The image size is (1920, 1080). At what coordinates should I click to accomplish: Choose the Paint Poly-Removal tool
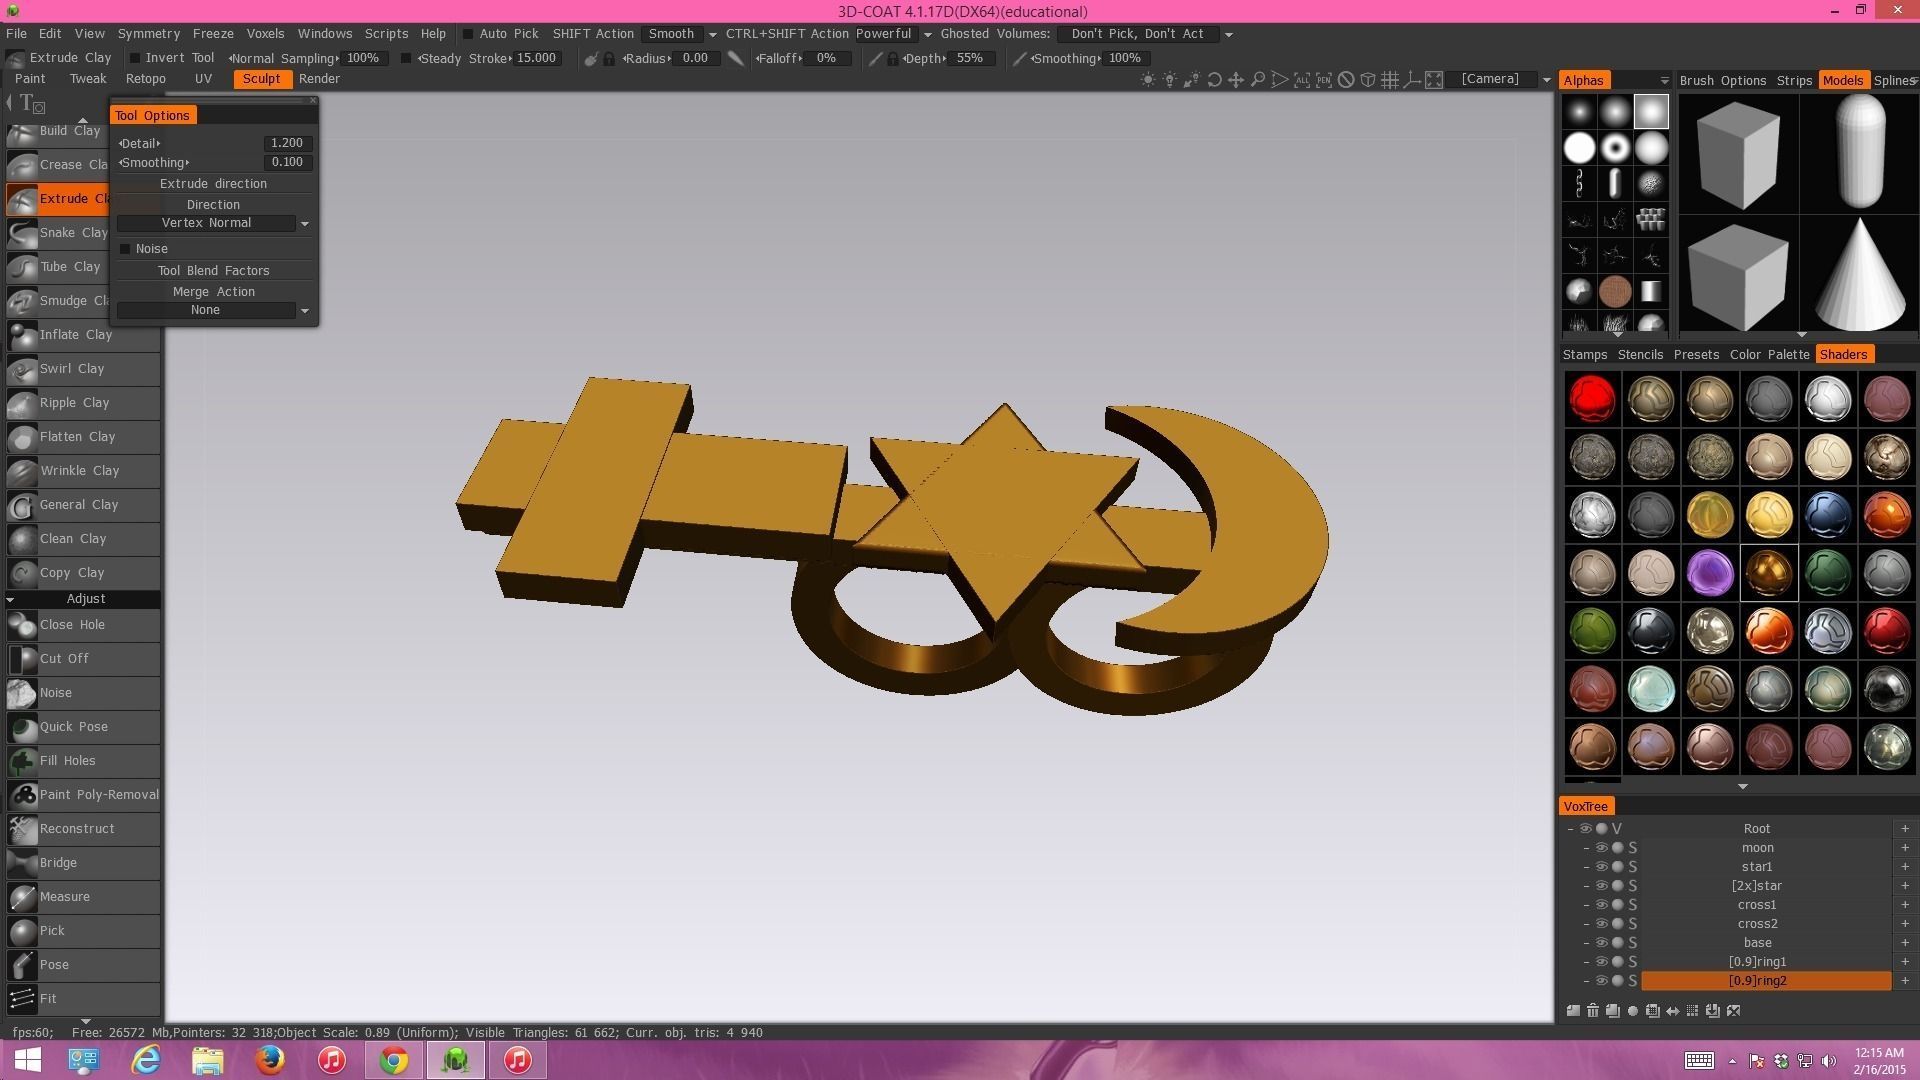[x=83, y=795]
